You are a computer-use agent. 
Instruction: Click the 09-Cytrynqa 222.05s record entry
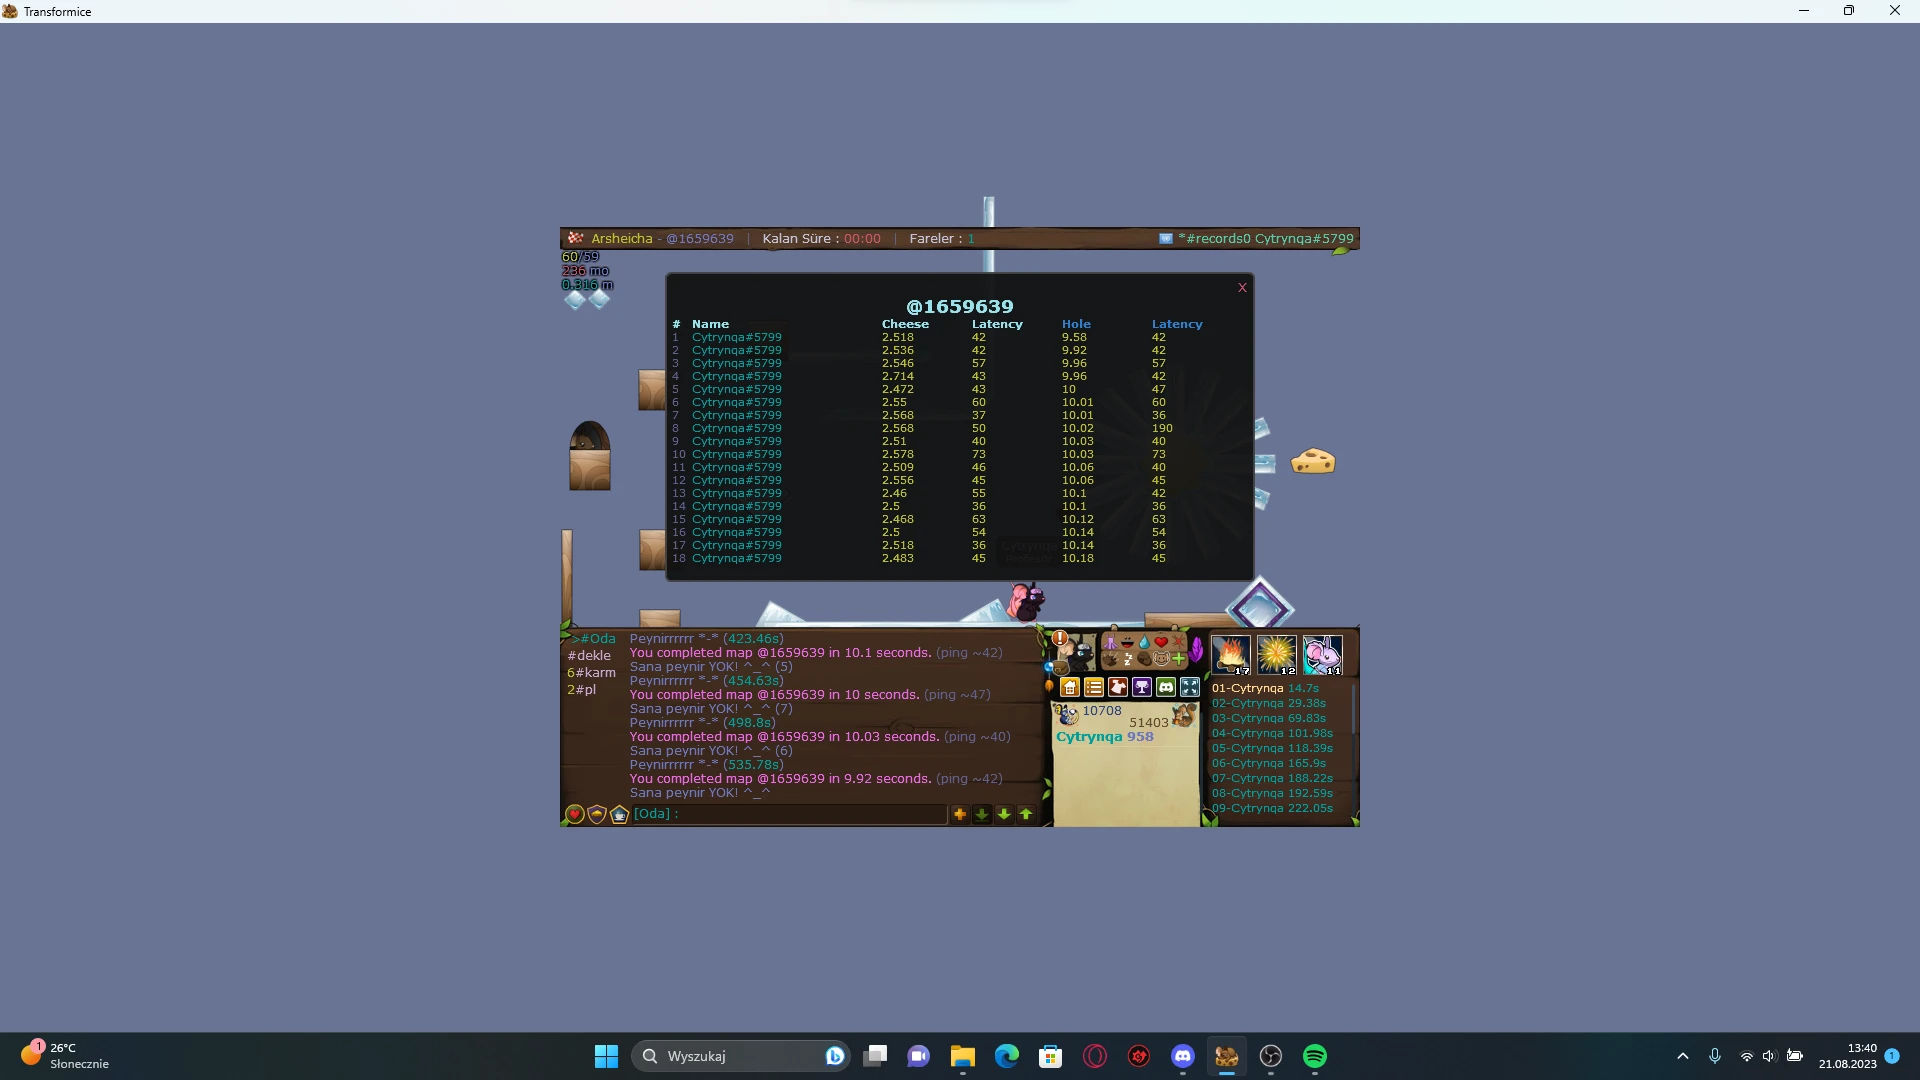pos(1272,809)
